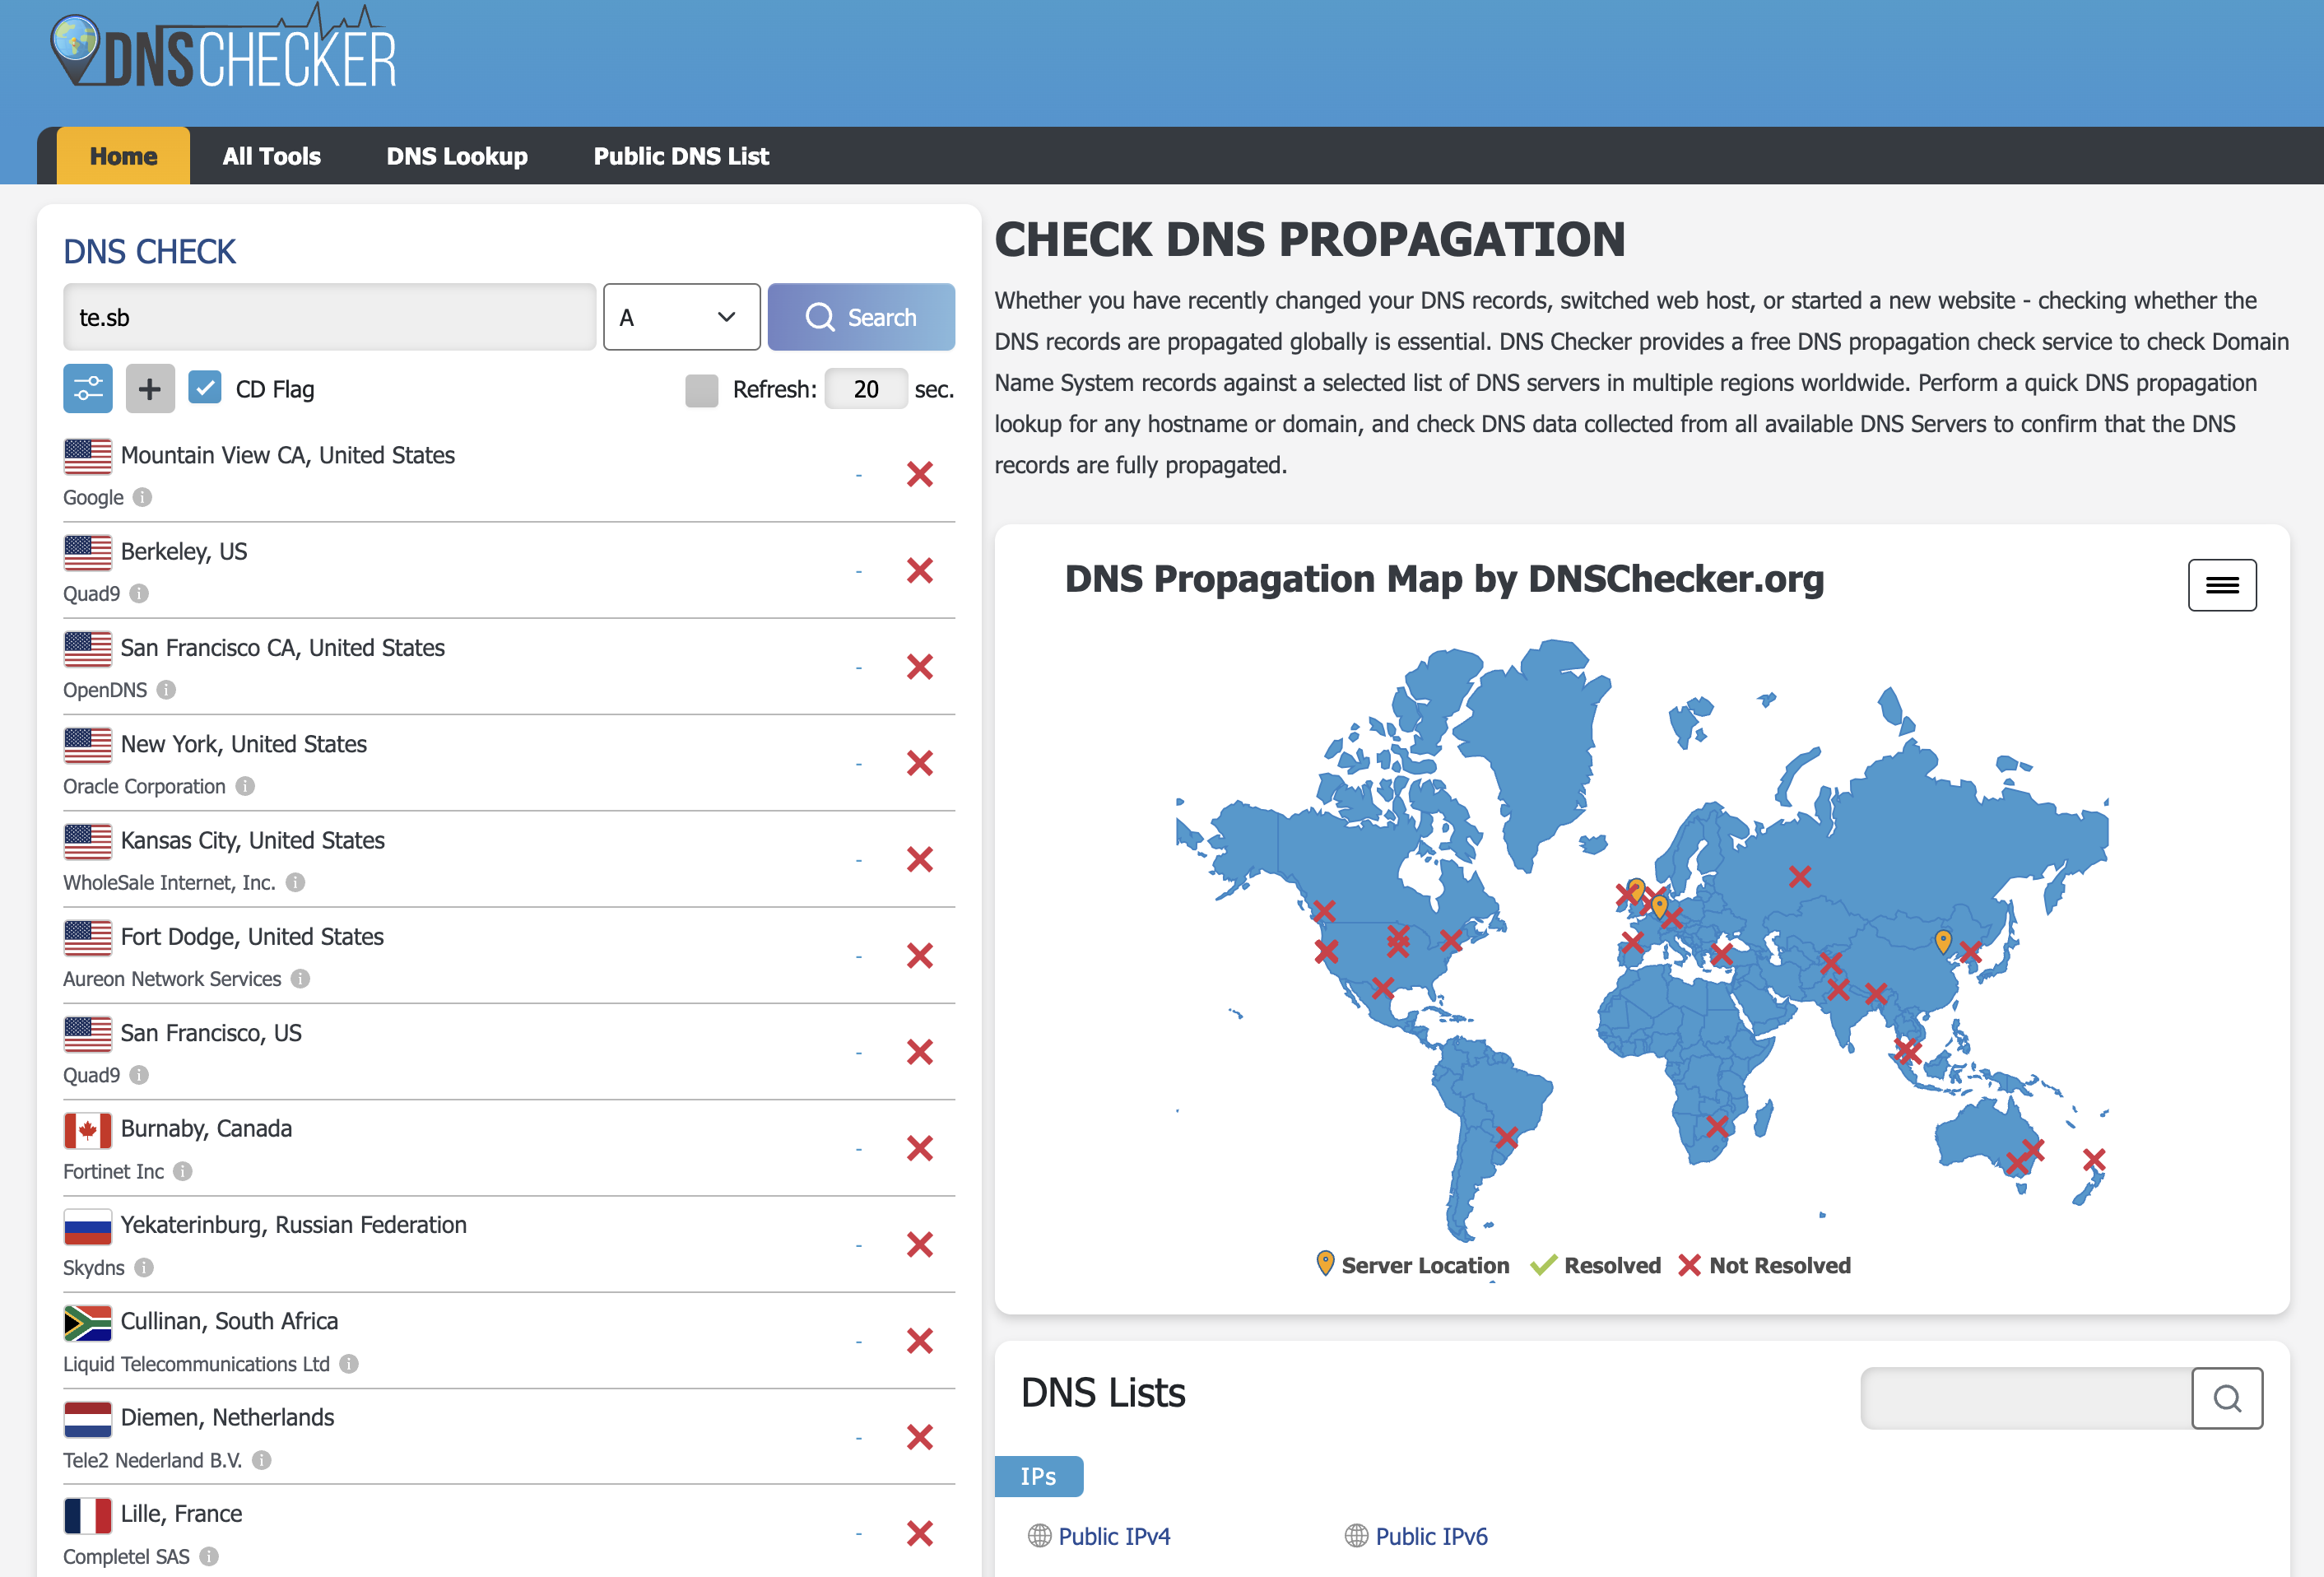The width and height of the screenshot is (2324, 1577).
Task: Click the info icon beside OpenDNS
Action: pyautogui.click(x=167, y=690)
